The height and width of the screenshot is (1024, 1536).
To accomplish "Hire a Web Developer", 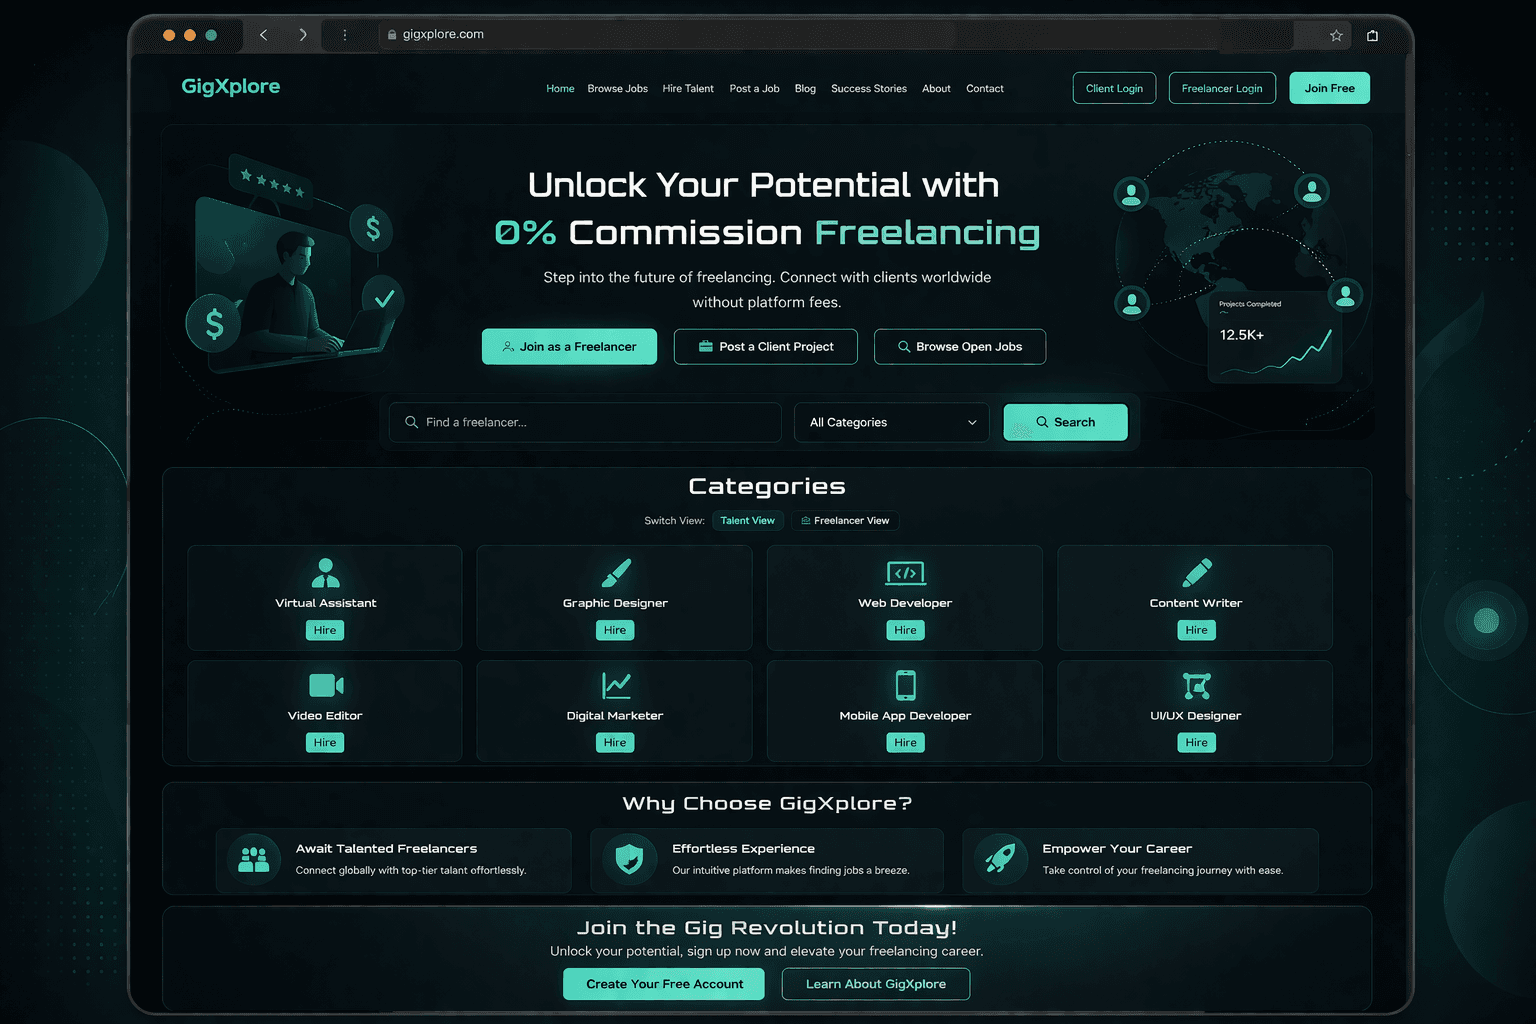I will pos(905,630).
